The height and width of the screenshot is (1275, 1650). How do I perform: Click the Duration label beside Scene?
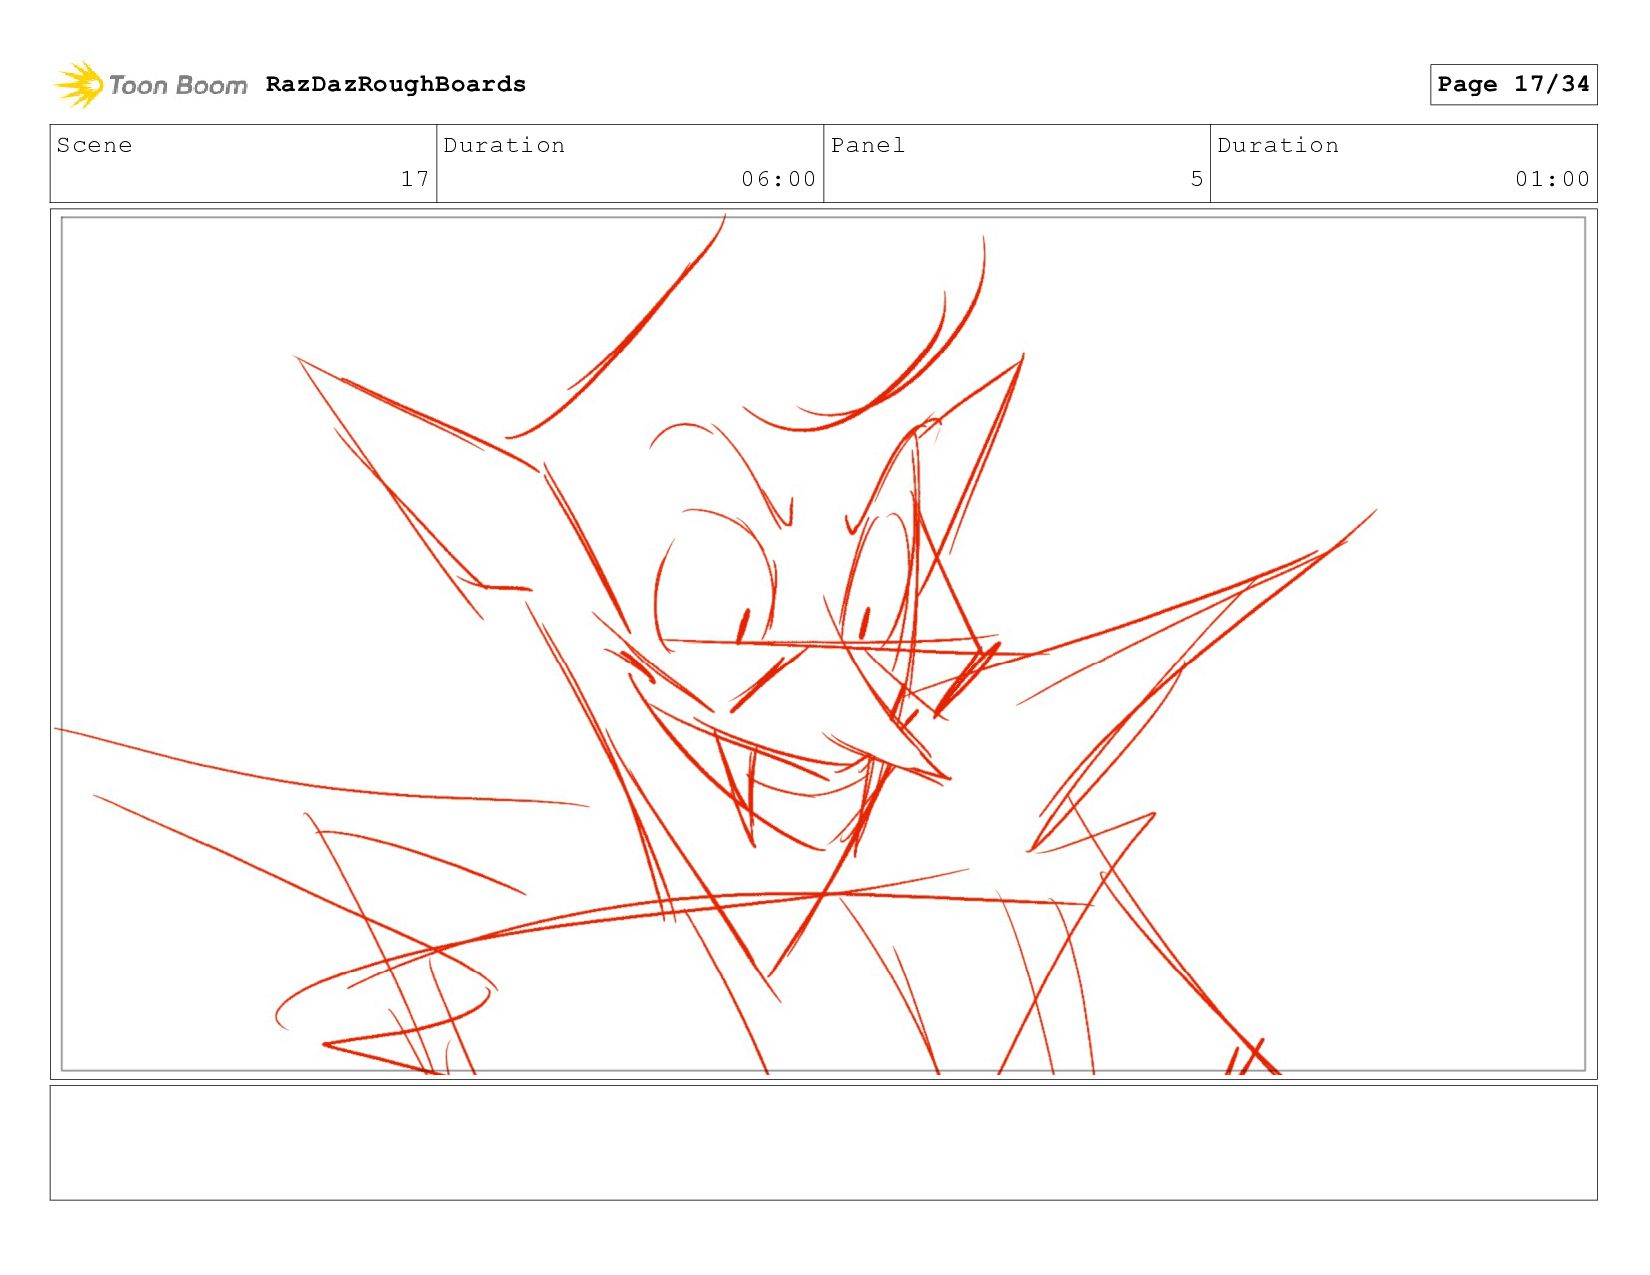click(504, 145)
